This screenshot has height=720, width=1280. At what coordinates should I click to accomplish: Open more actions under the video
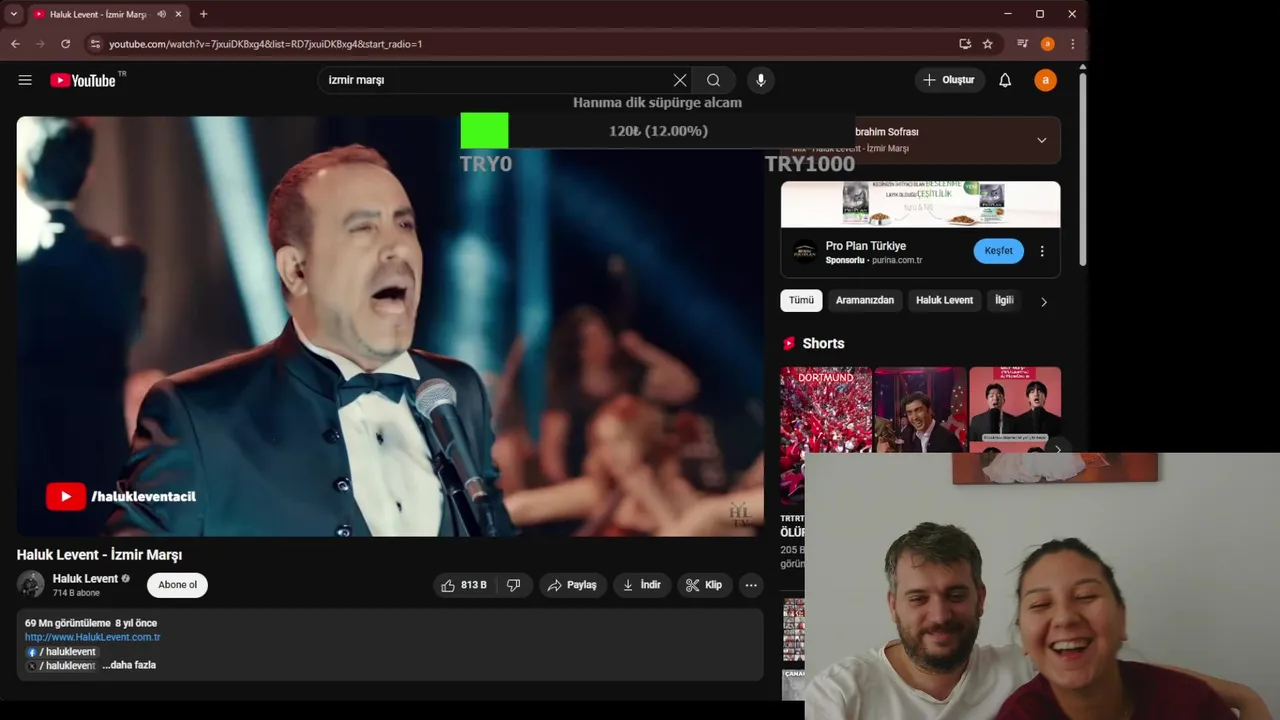coord(751,585)
